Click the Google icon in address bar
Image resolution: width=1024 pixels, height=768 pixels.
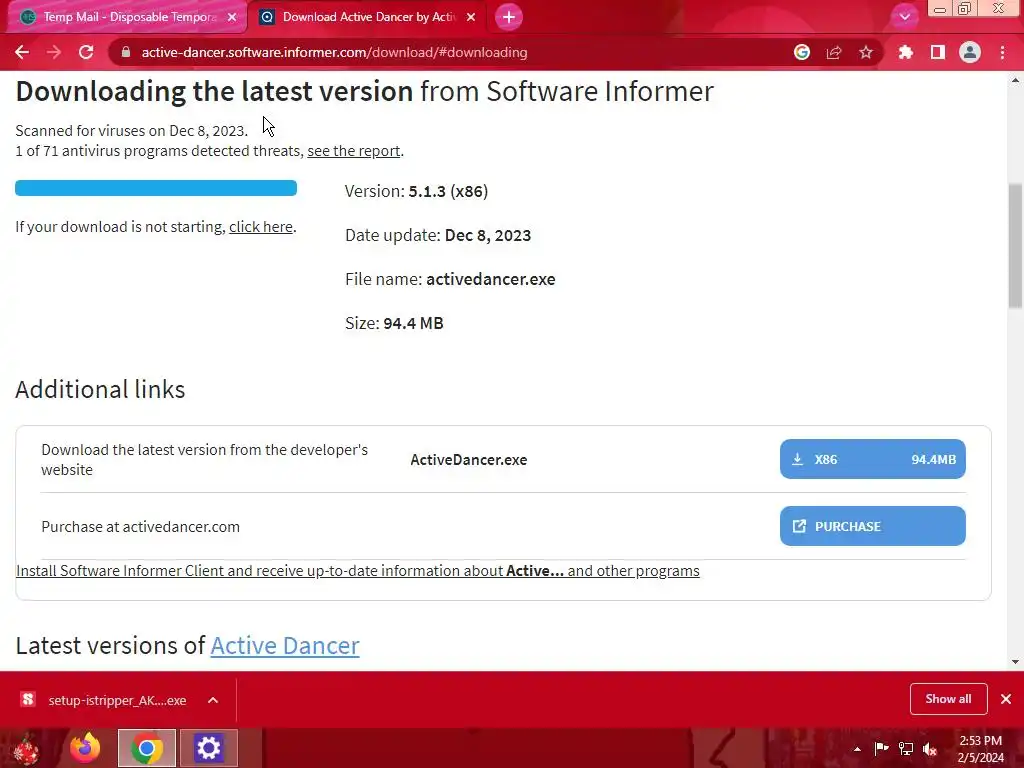point(802,52)
